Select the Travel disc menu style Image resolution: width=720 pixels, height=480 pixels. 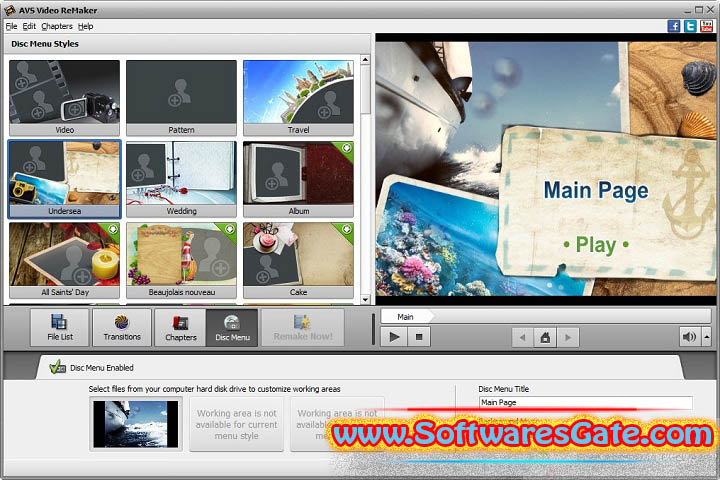tap(298, 97)
